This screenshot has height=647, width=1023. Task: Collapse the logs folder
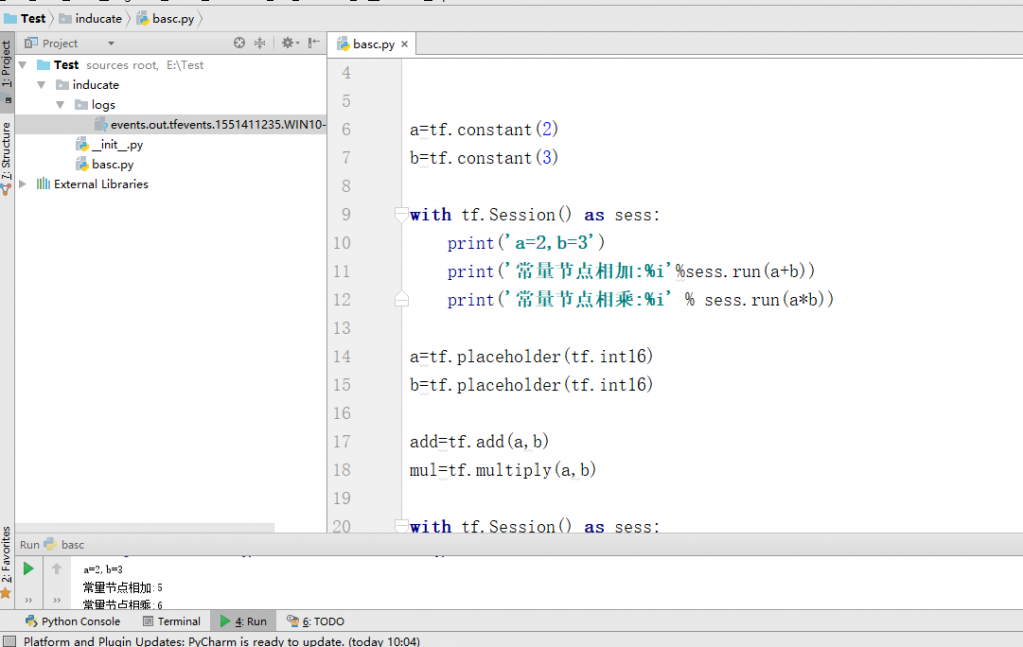click(61, 105)
